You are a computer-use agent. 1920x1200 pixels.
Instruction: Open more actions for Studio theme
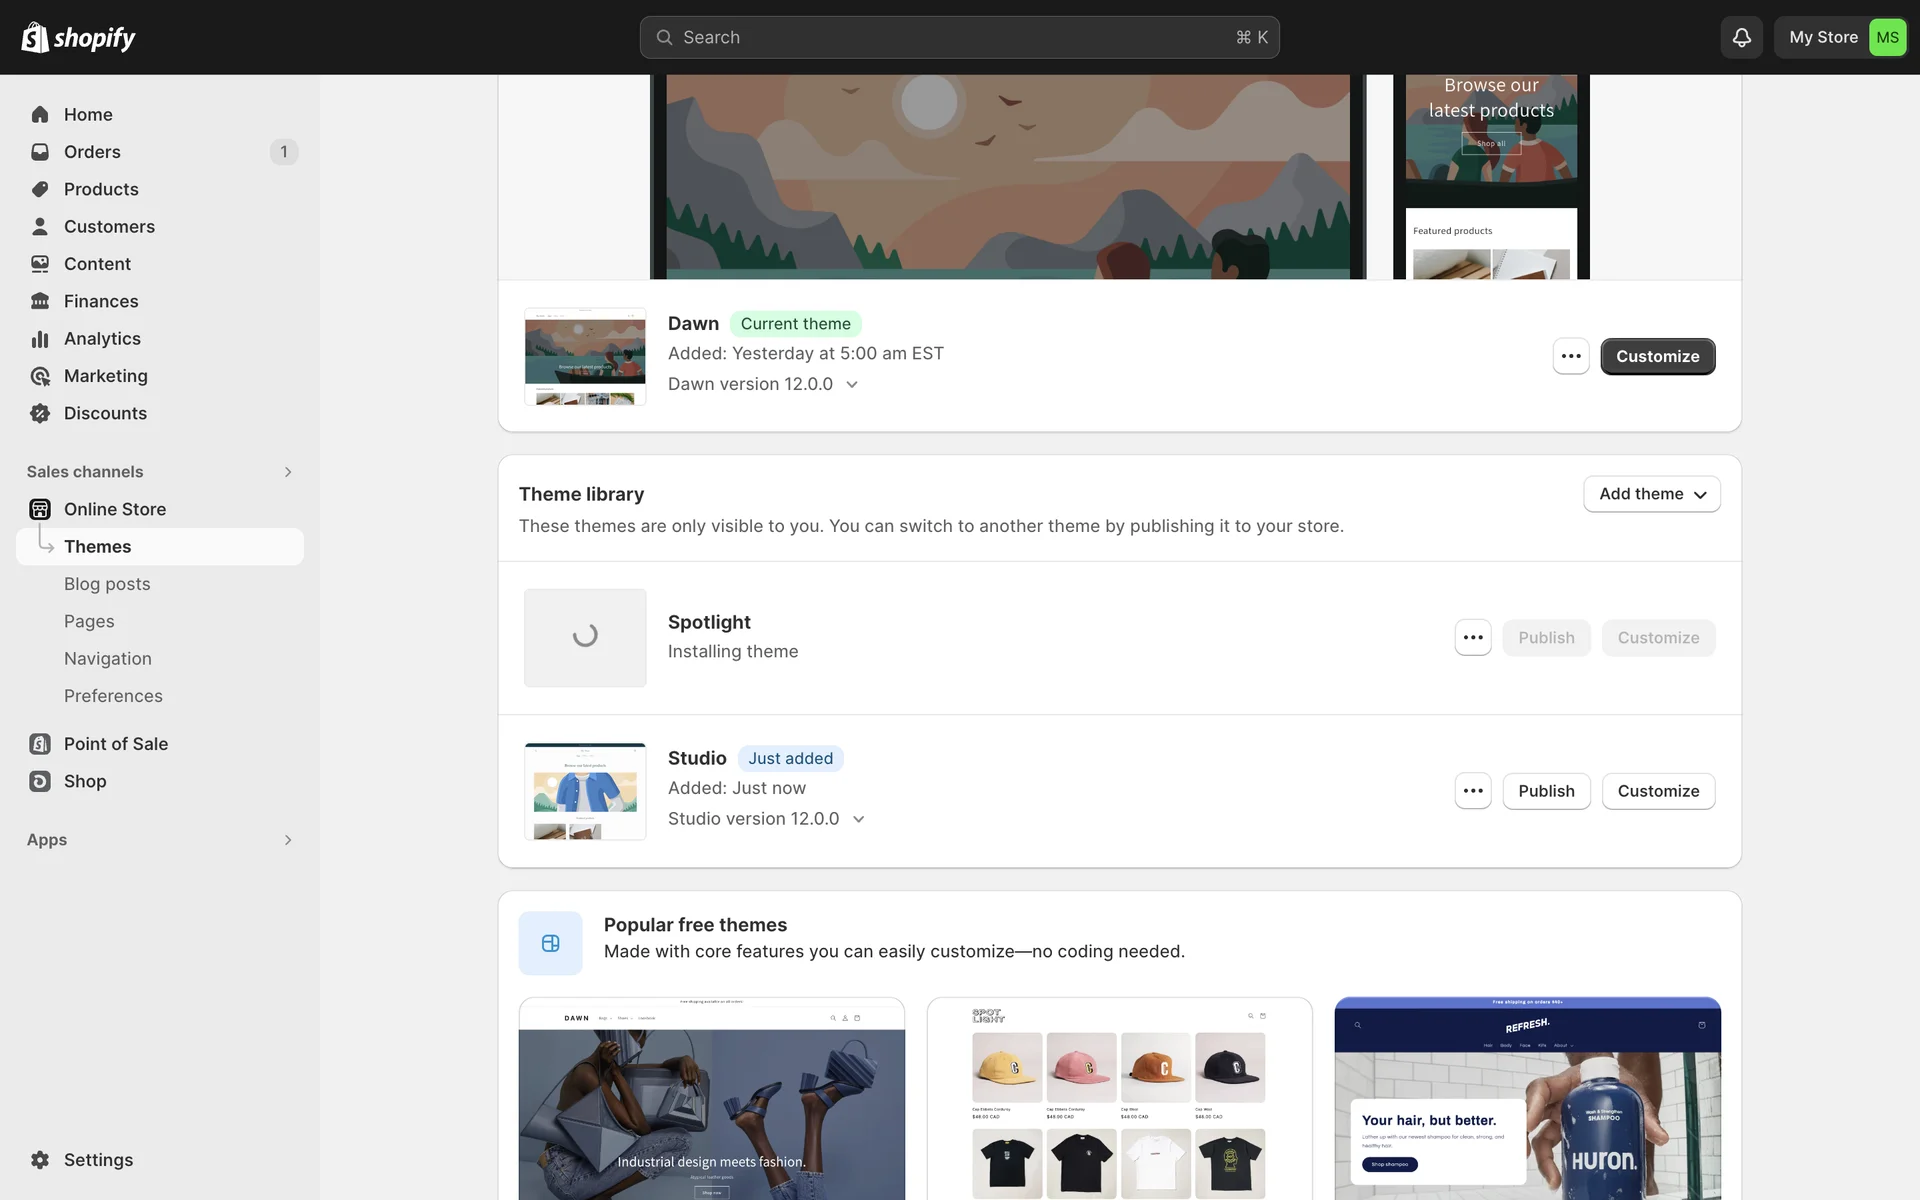coord(1472,791)
